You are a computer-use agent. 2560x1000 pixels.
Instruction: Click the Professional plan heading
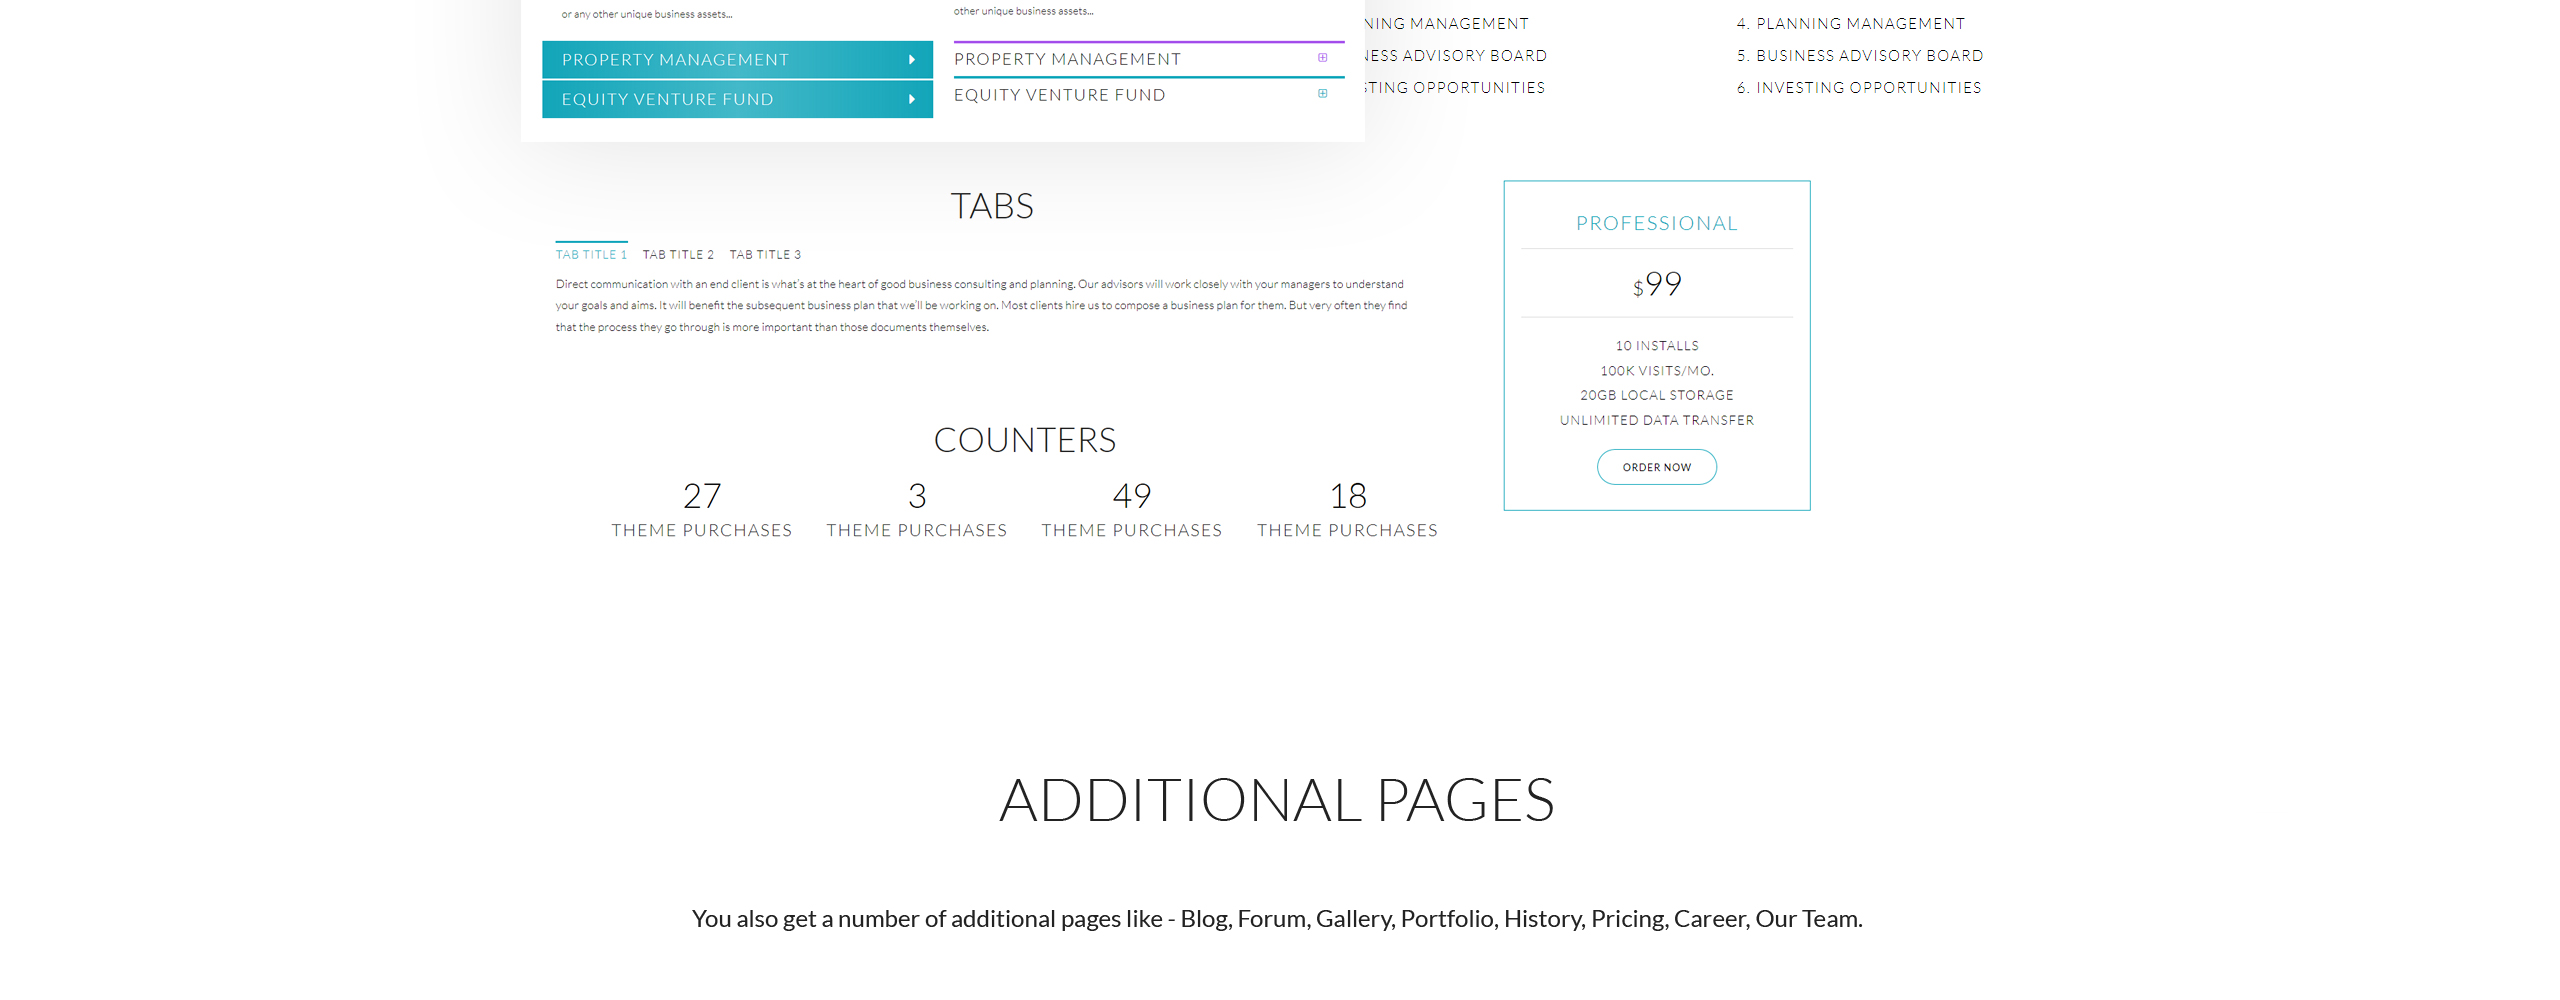1657,223
